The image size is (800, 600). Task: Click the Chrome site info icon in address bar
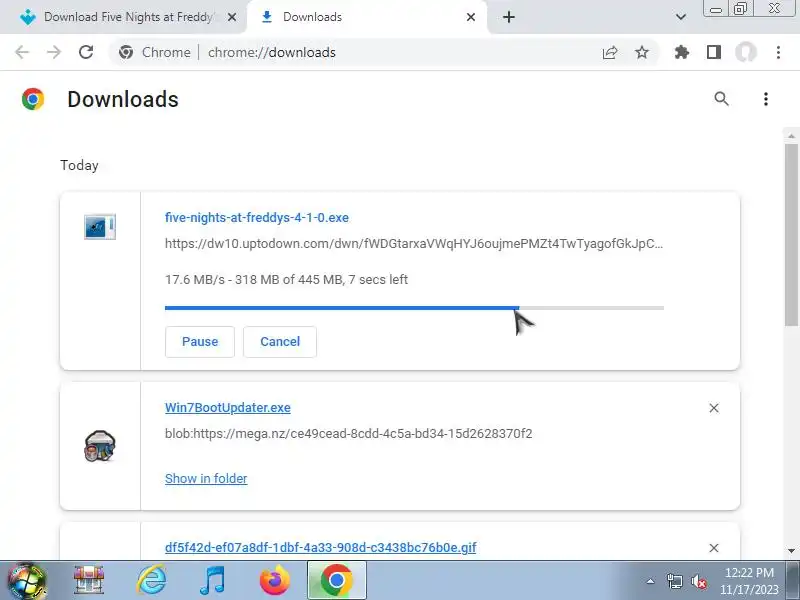tap(126, 52)
